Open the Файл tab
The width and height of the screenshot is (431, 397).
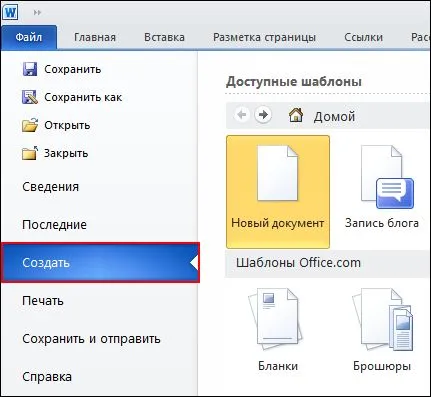(x=29, y=37)
